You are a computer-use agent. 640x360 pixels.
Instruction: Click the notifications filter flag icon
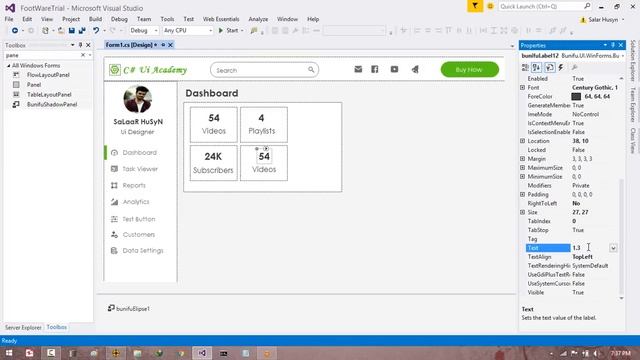[x=475, y=6]
